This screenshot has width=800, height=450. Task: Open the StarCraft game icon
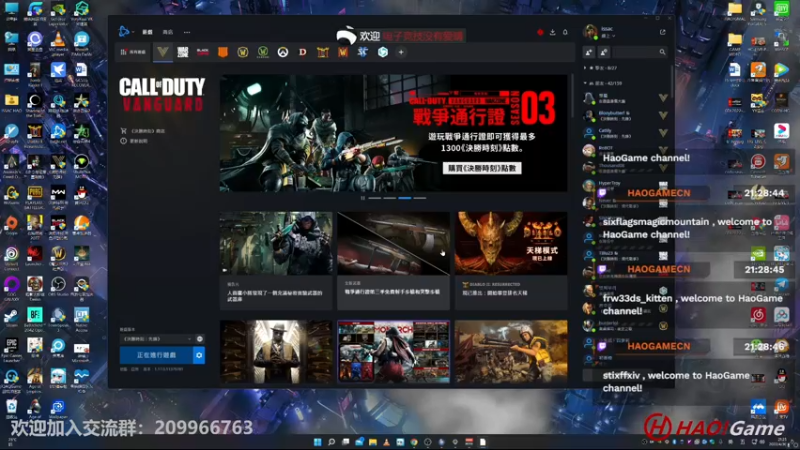[x=363, y=52]
